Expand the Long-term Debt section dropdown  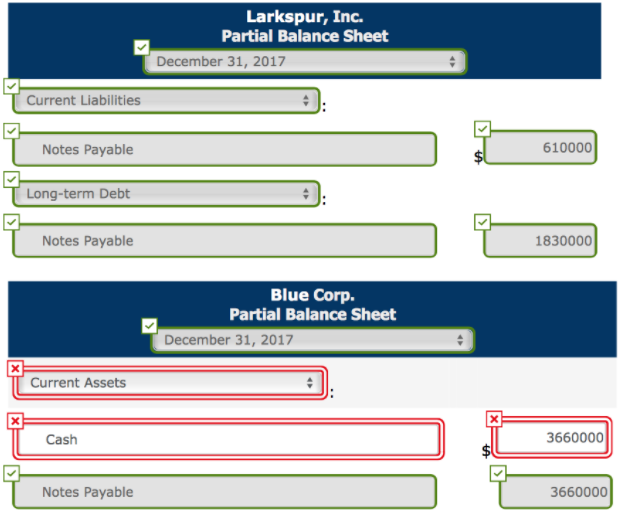pos(166,194)
